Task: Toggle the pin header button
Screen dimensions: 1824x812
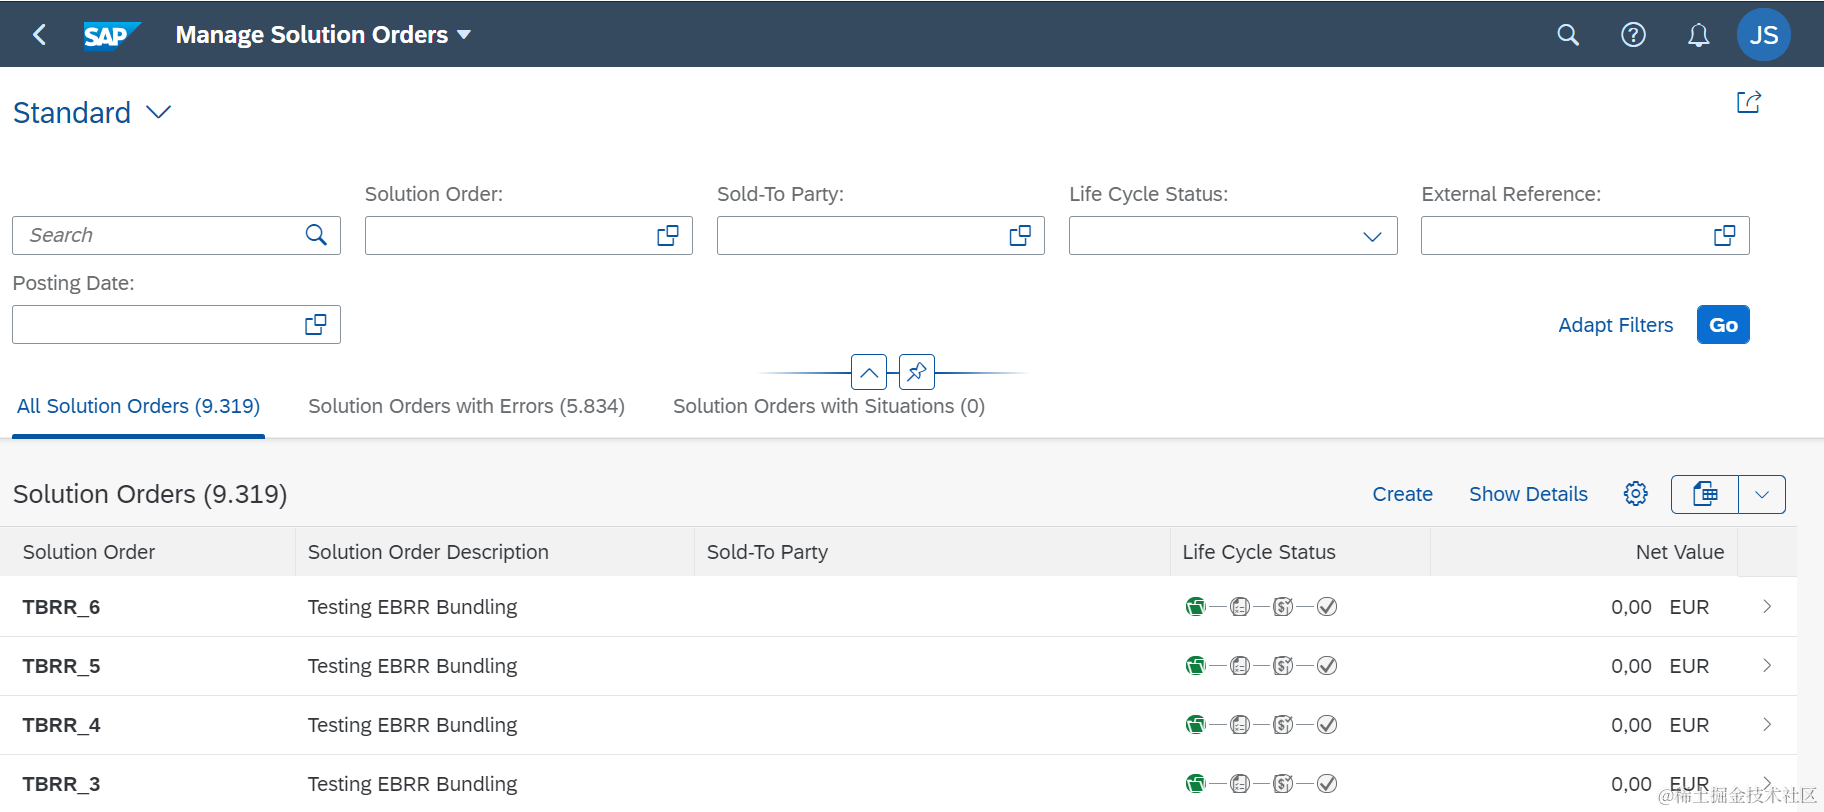Action: click(x=916, y=372)
